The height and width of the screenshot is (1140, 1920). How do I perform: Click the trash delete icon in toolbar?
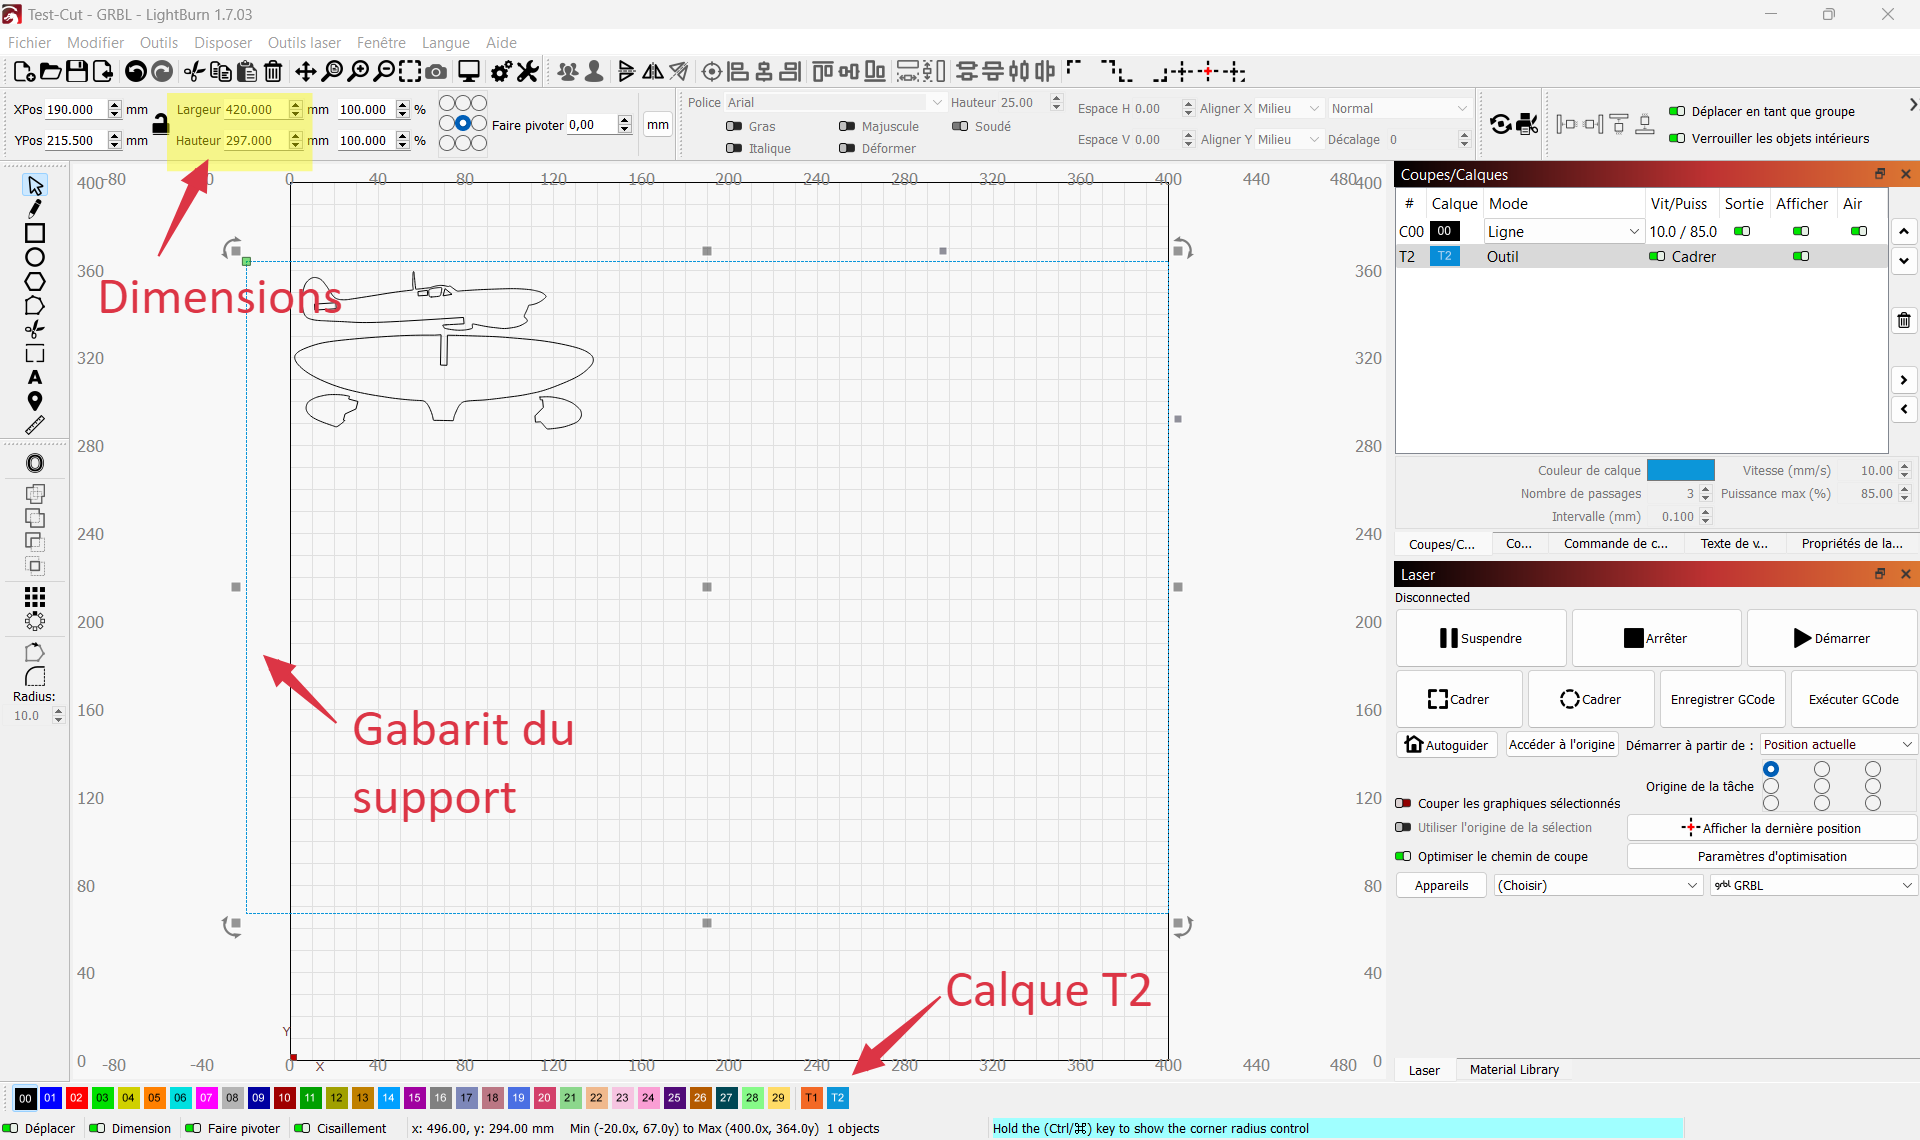273,71
